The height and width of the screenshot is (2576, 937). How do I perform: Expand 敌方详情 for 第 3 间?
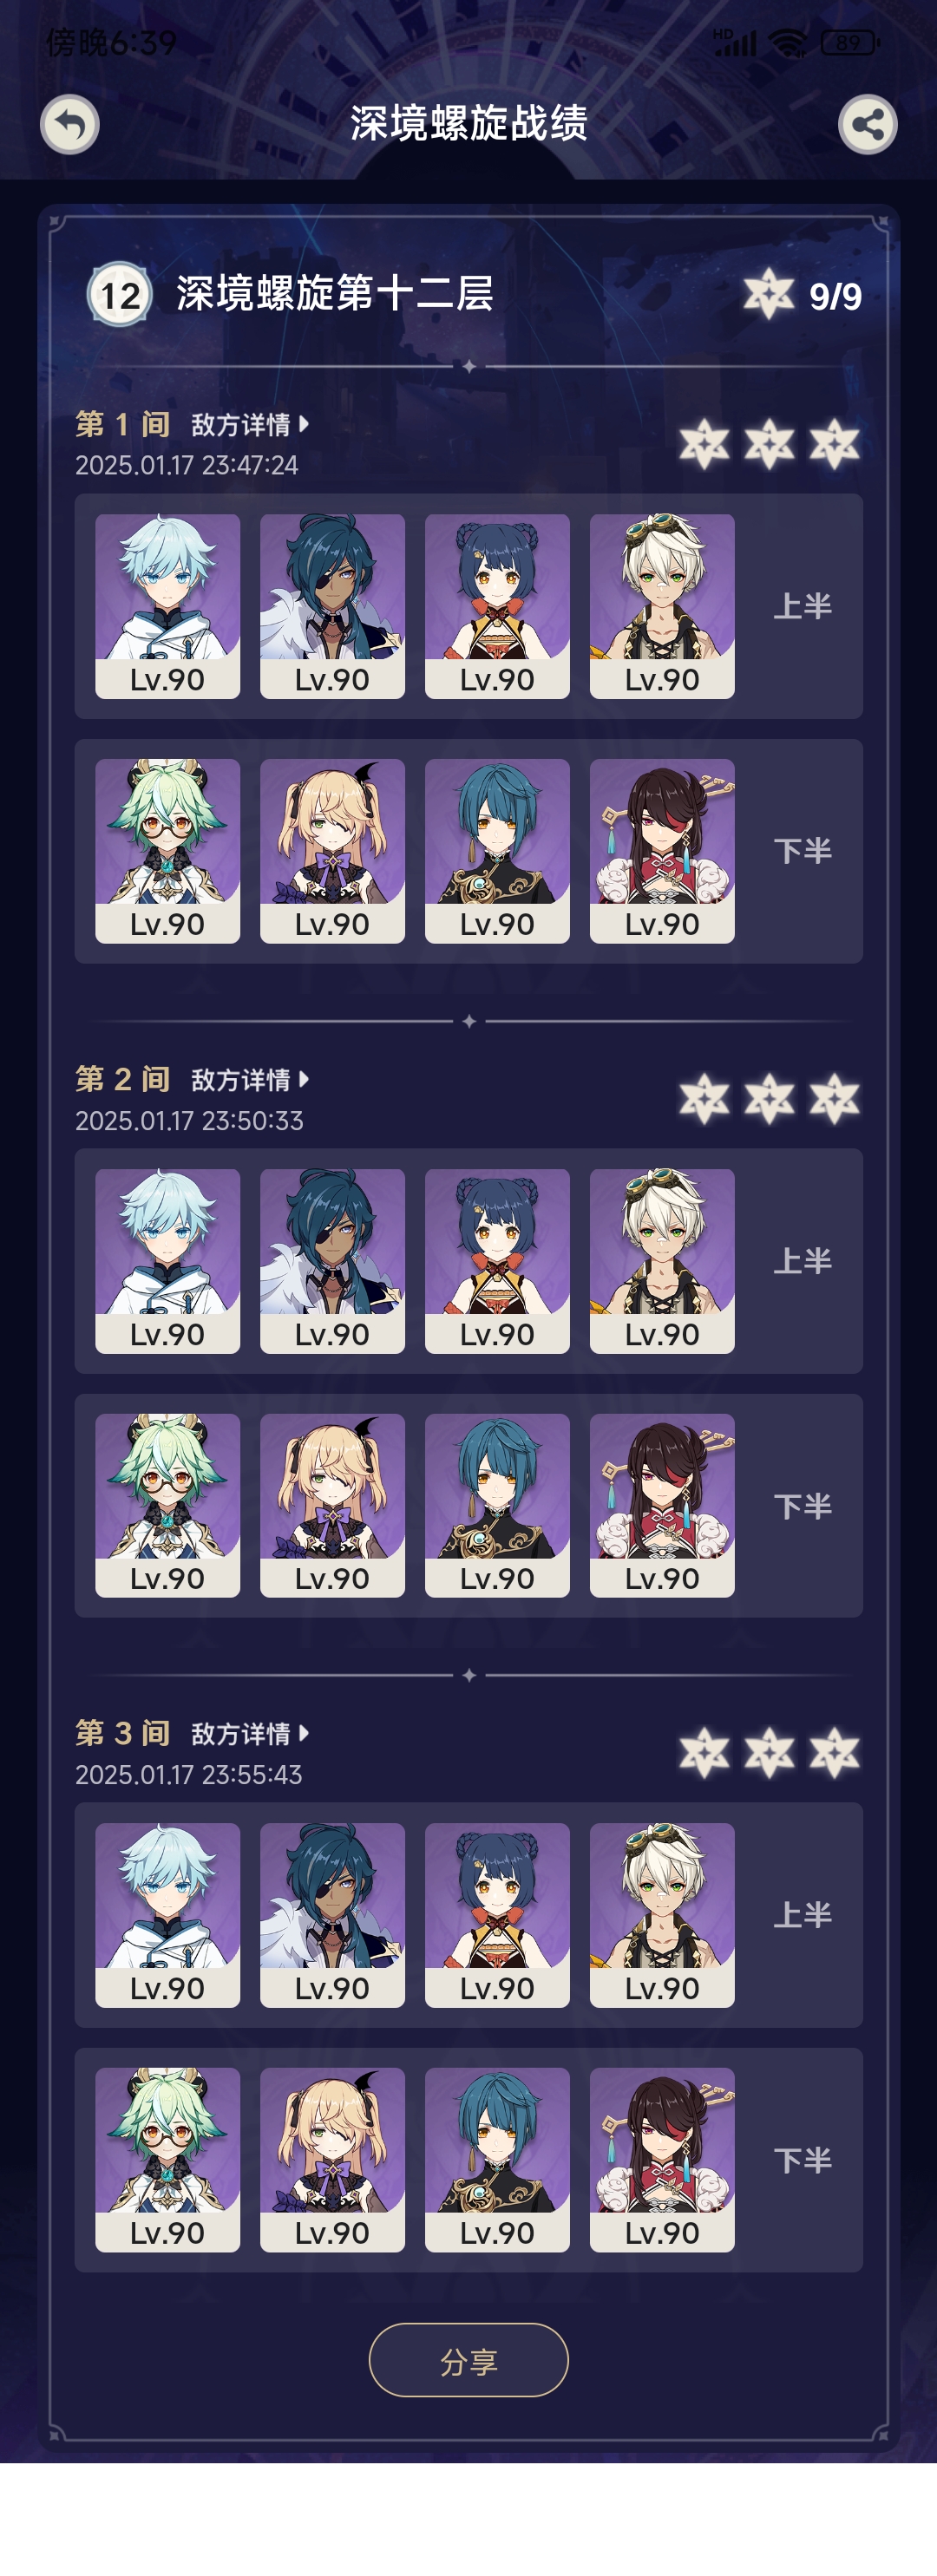[x=250, y=1734]
